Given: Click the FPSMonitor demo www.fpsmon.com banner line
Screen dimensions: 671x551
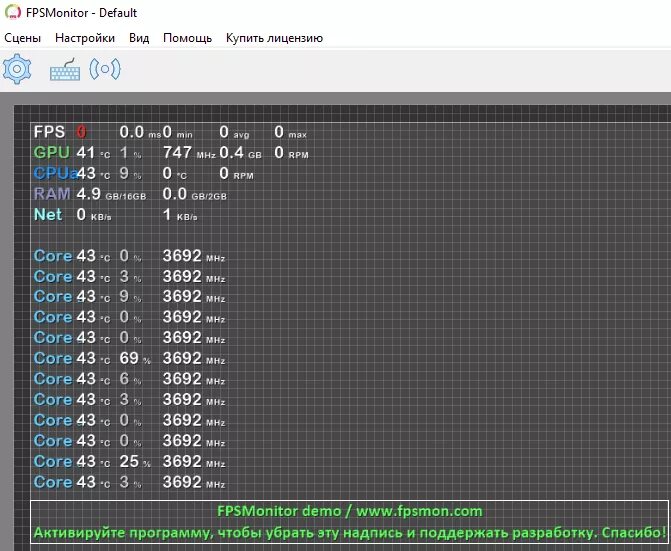Looking at the screenshot, I should click(x=350, y=511).
